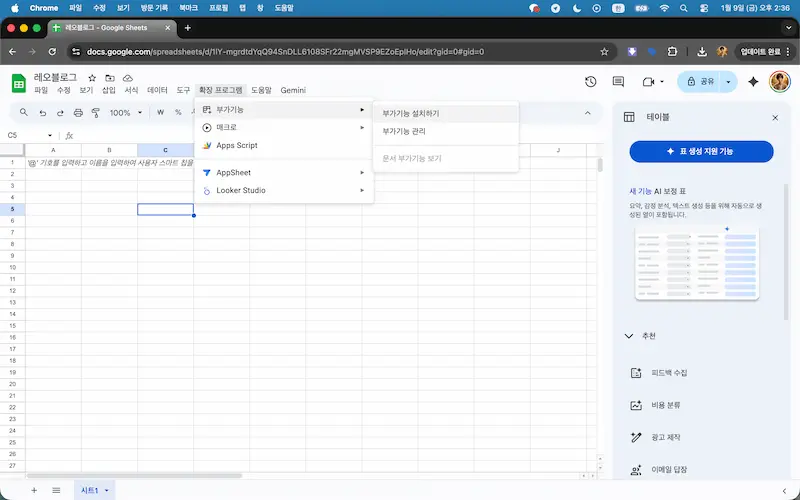
Task: Format as currency ₩ button
Action: [x=160, y=112]
